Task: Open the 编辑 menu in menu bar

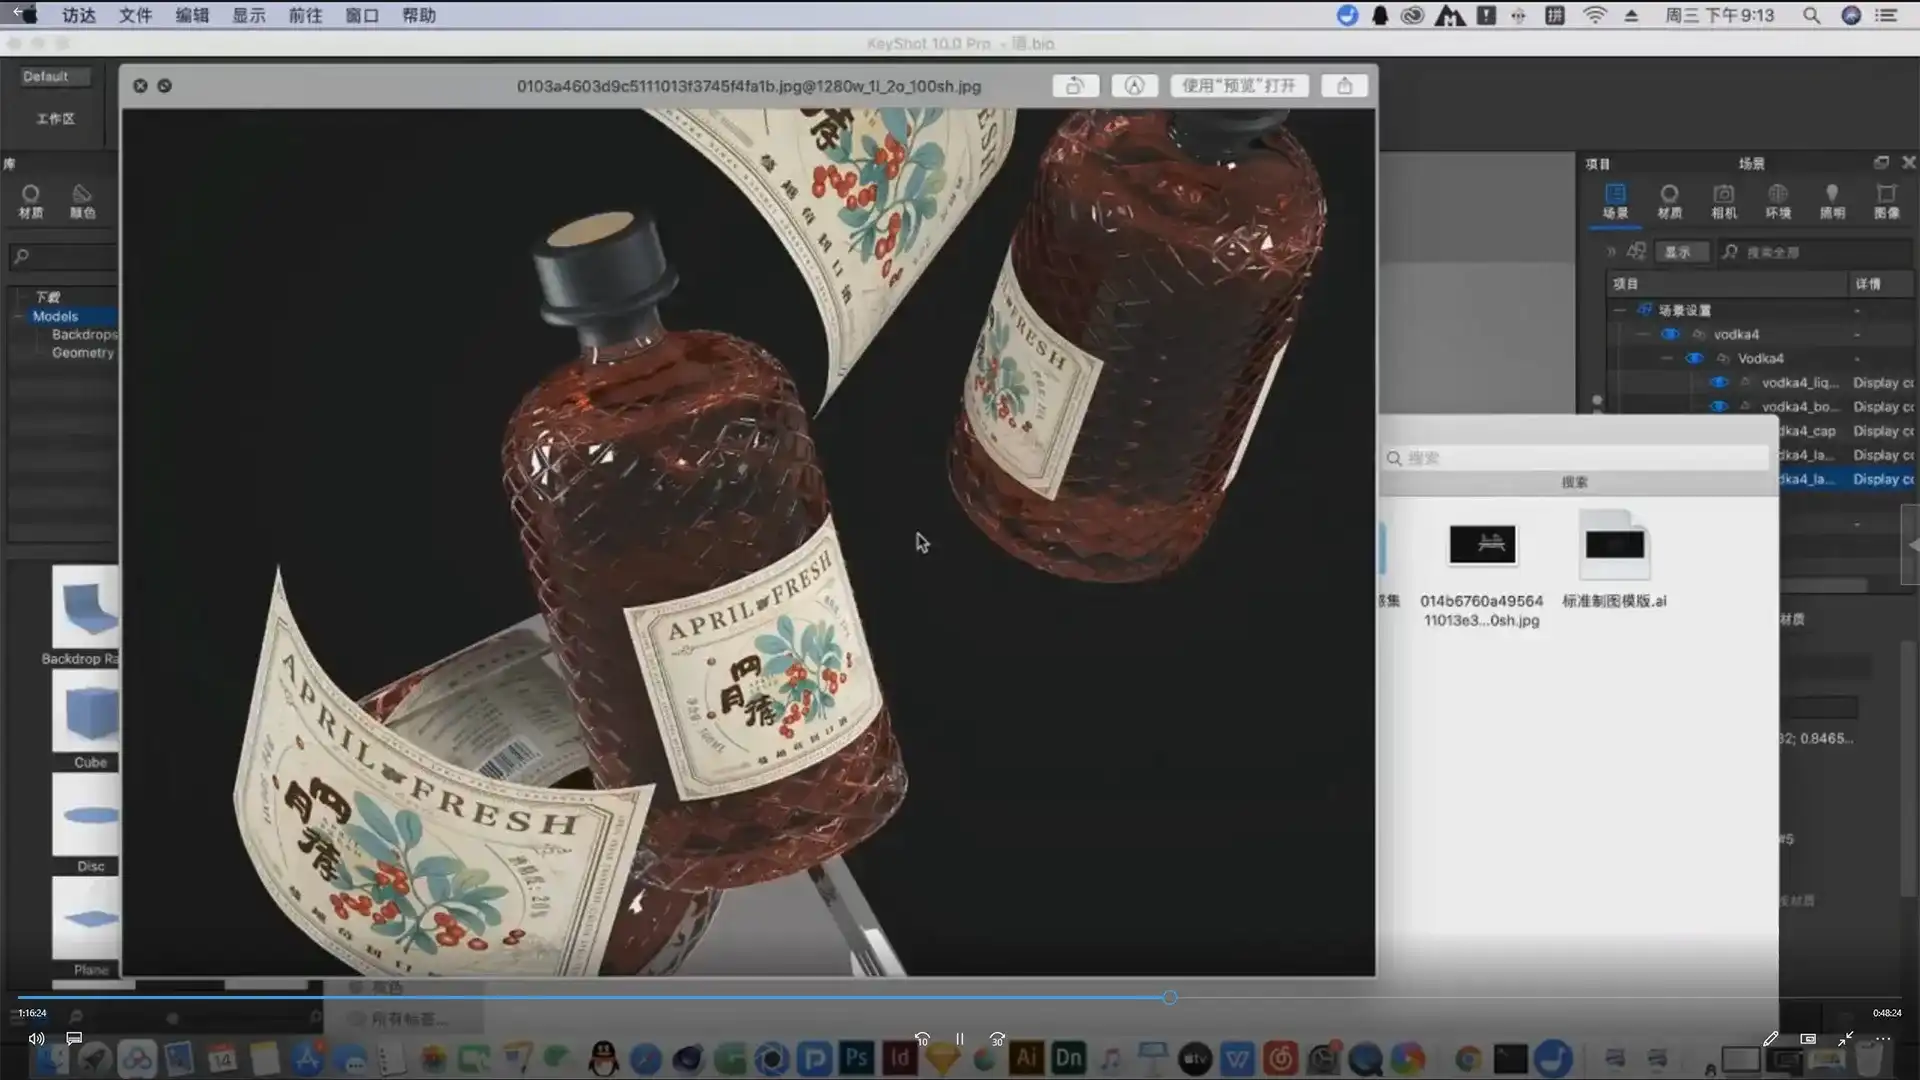Action: point(192,15)
